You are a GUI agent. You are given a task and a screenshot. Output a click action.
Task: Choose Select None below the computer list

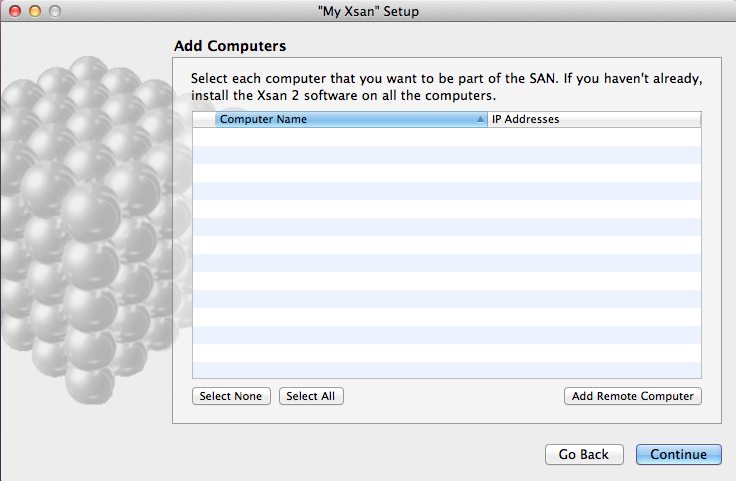coord(231,396)
